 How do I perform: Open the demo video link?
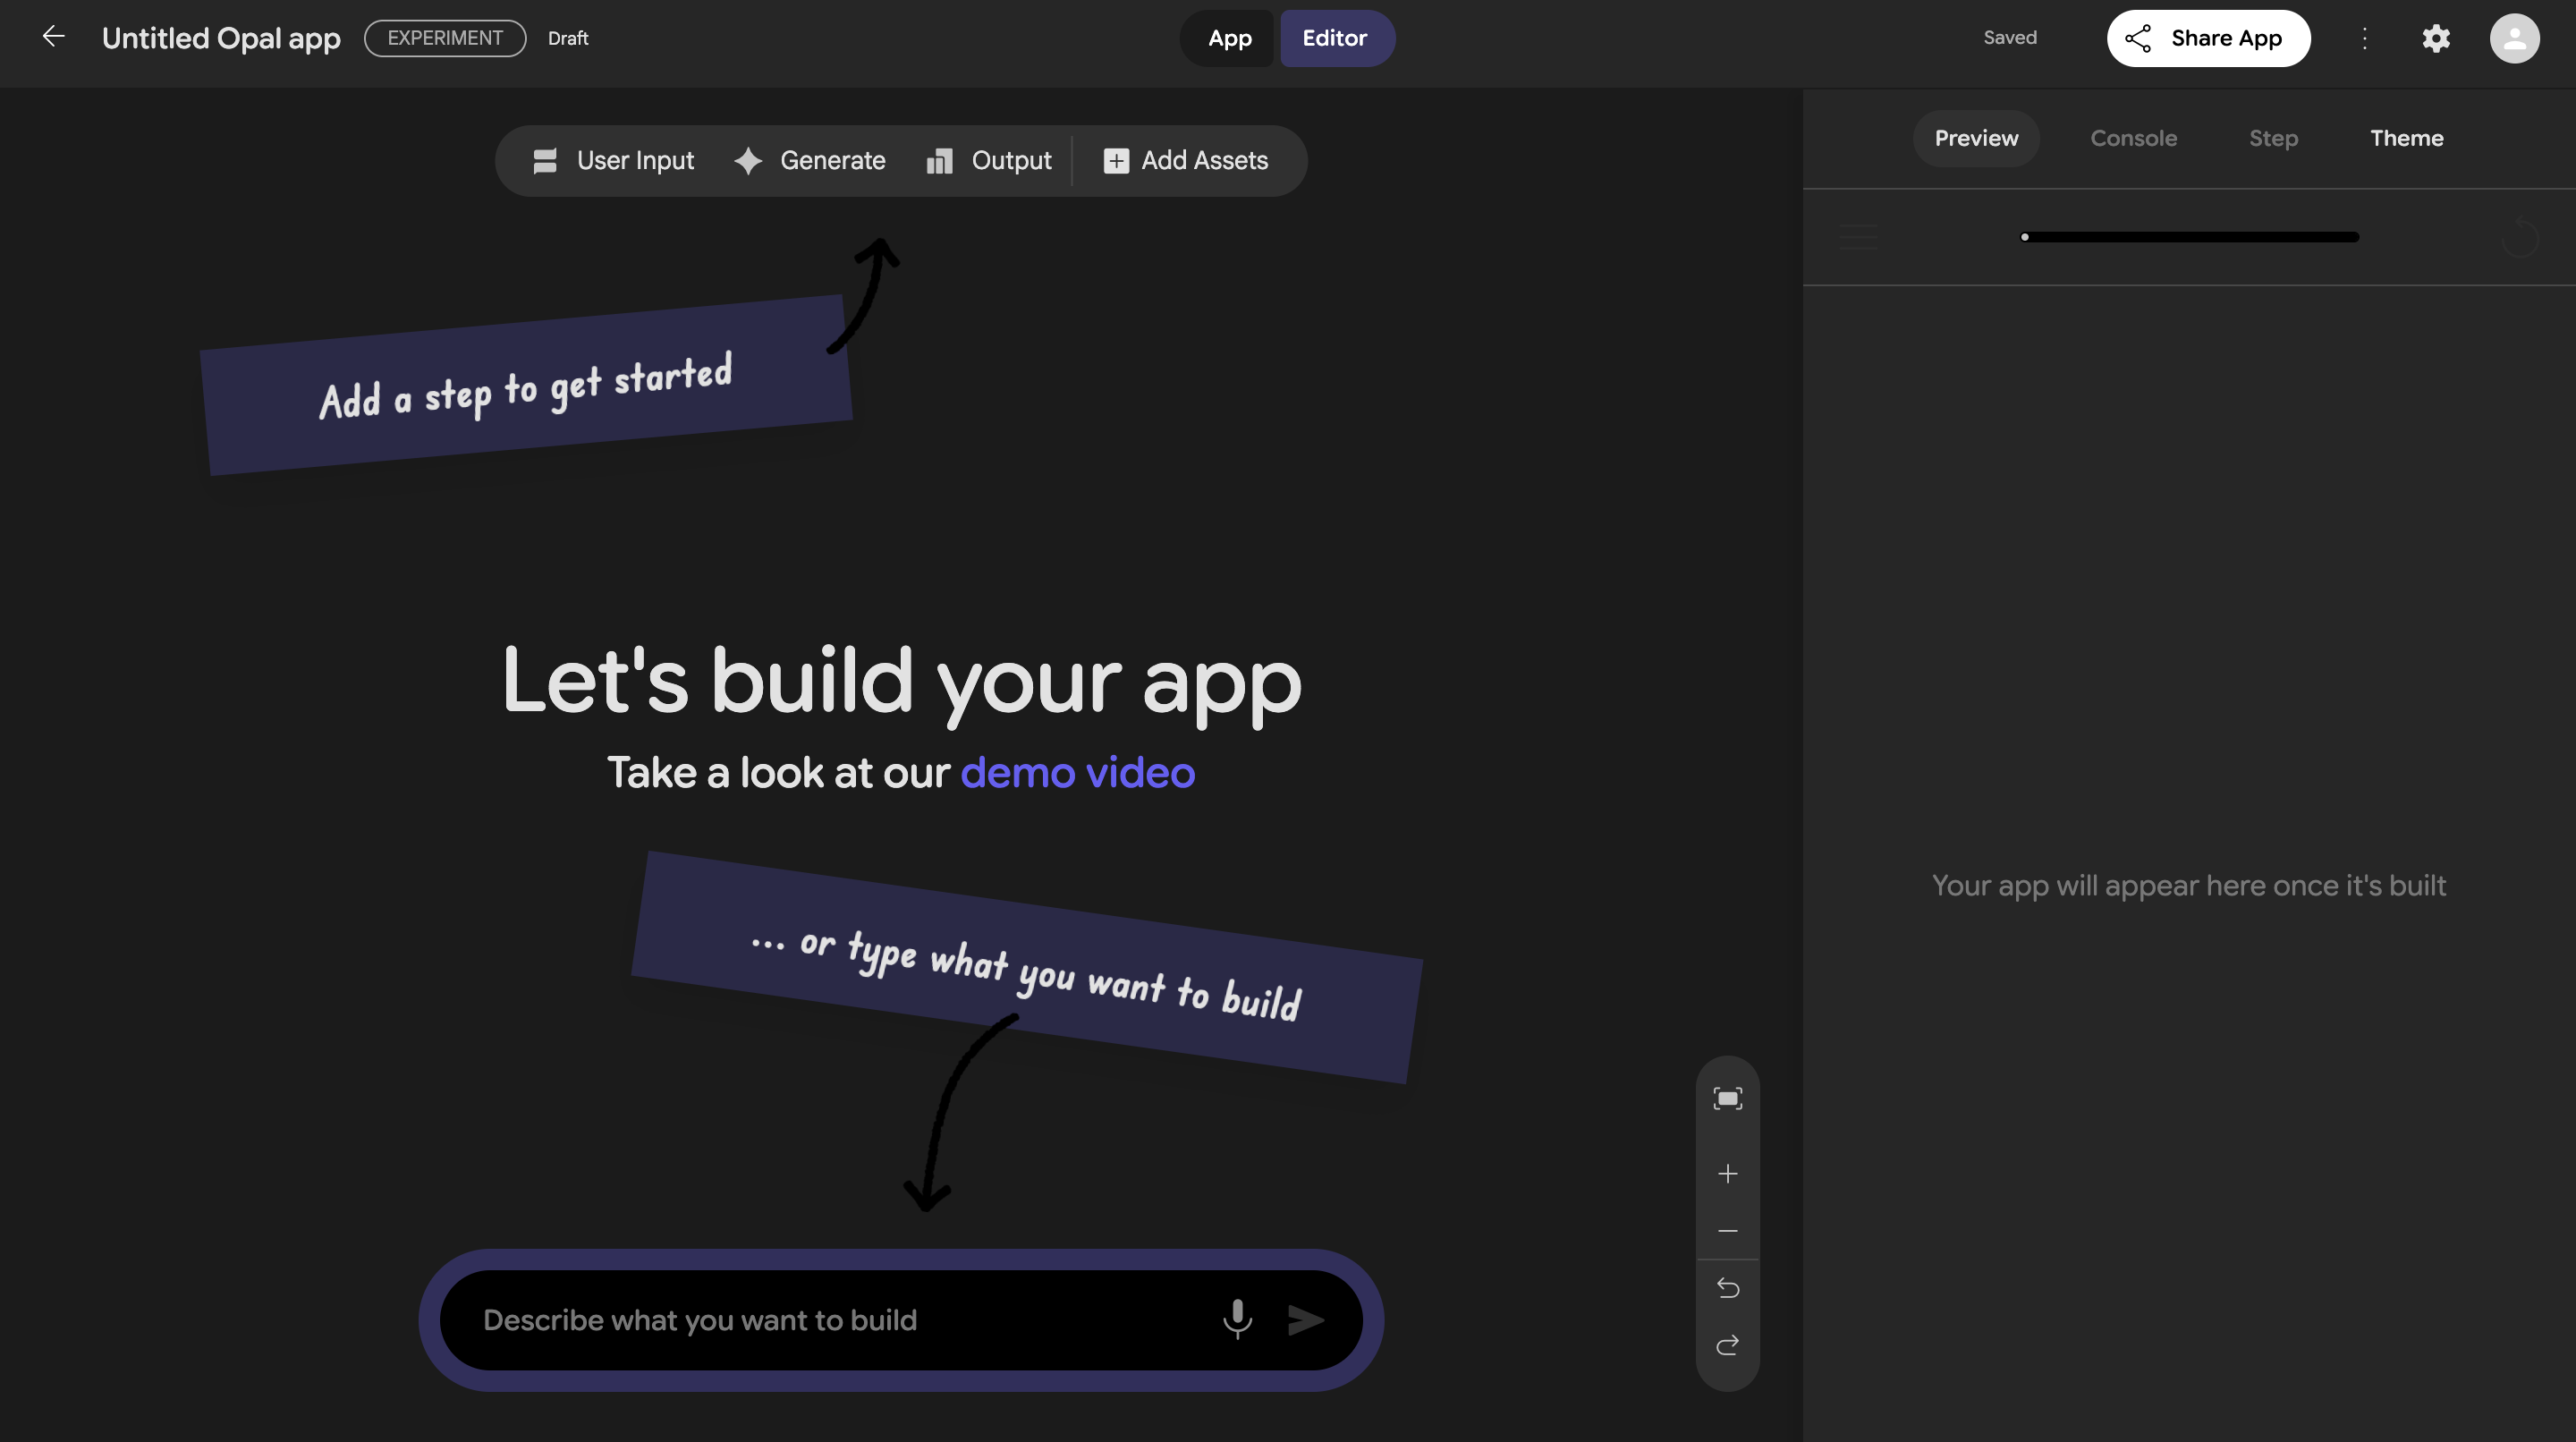coord(1077,773)
